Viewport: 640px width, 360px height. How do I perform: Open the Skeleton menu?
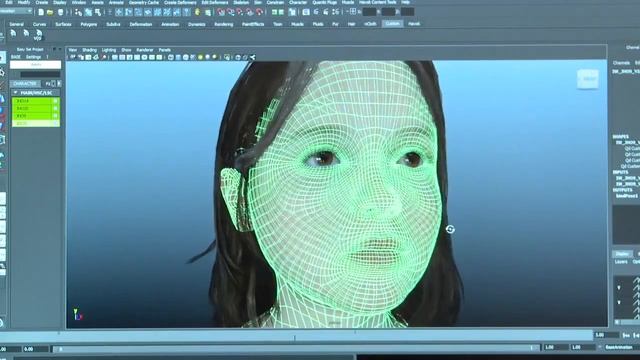pyautogui.click(x=241, y=2)
